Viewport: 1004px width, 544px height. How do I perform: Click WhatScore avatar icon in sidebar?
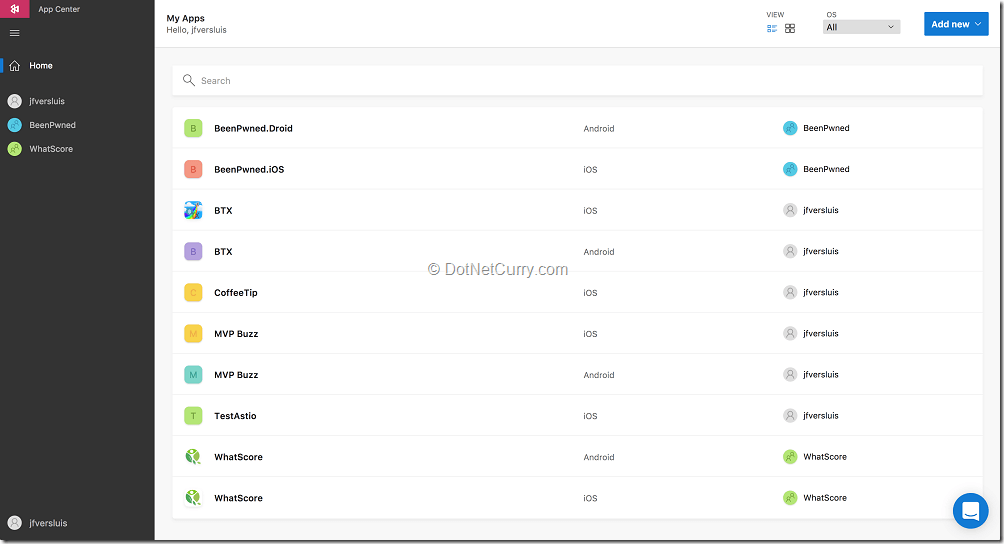(x=14, y=148)
